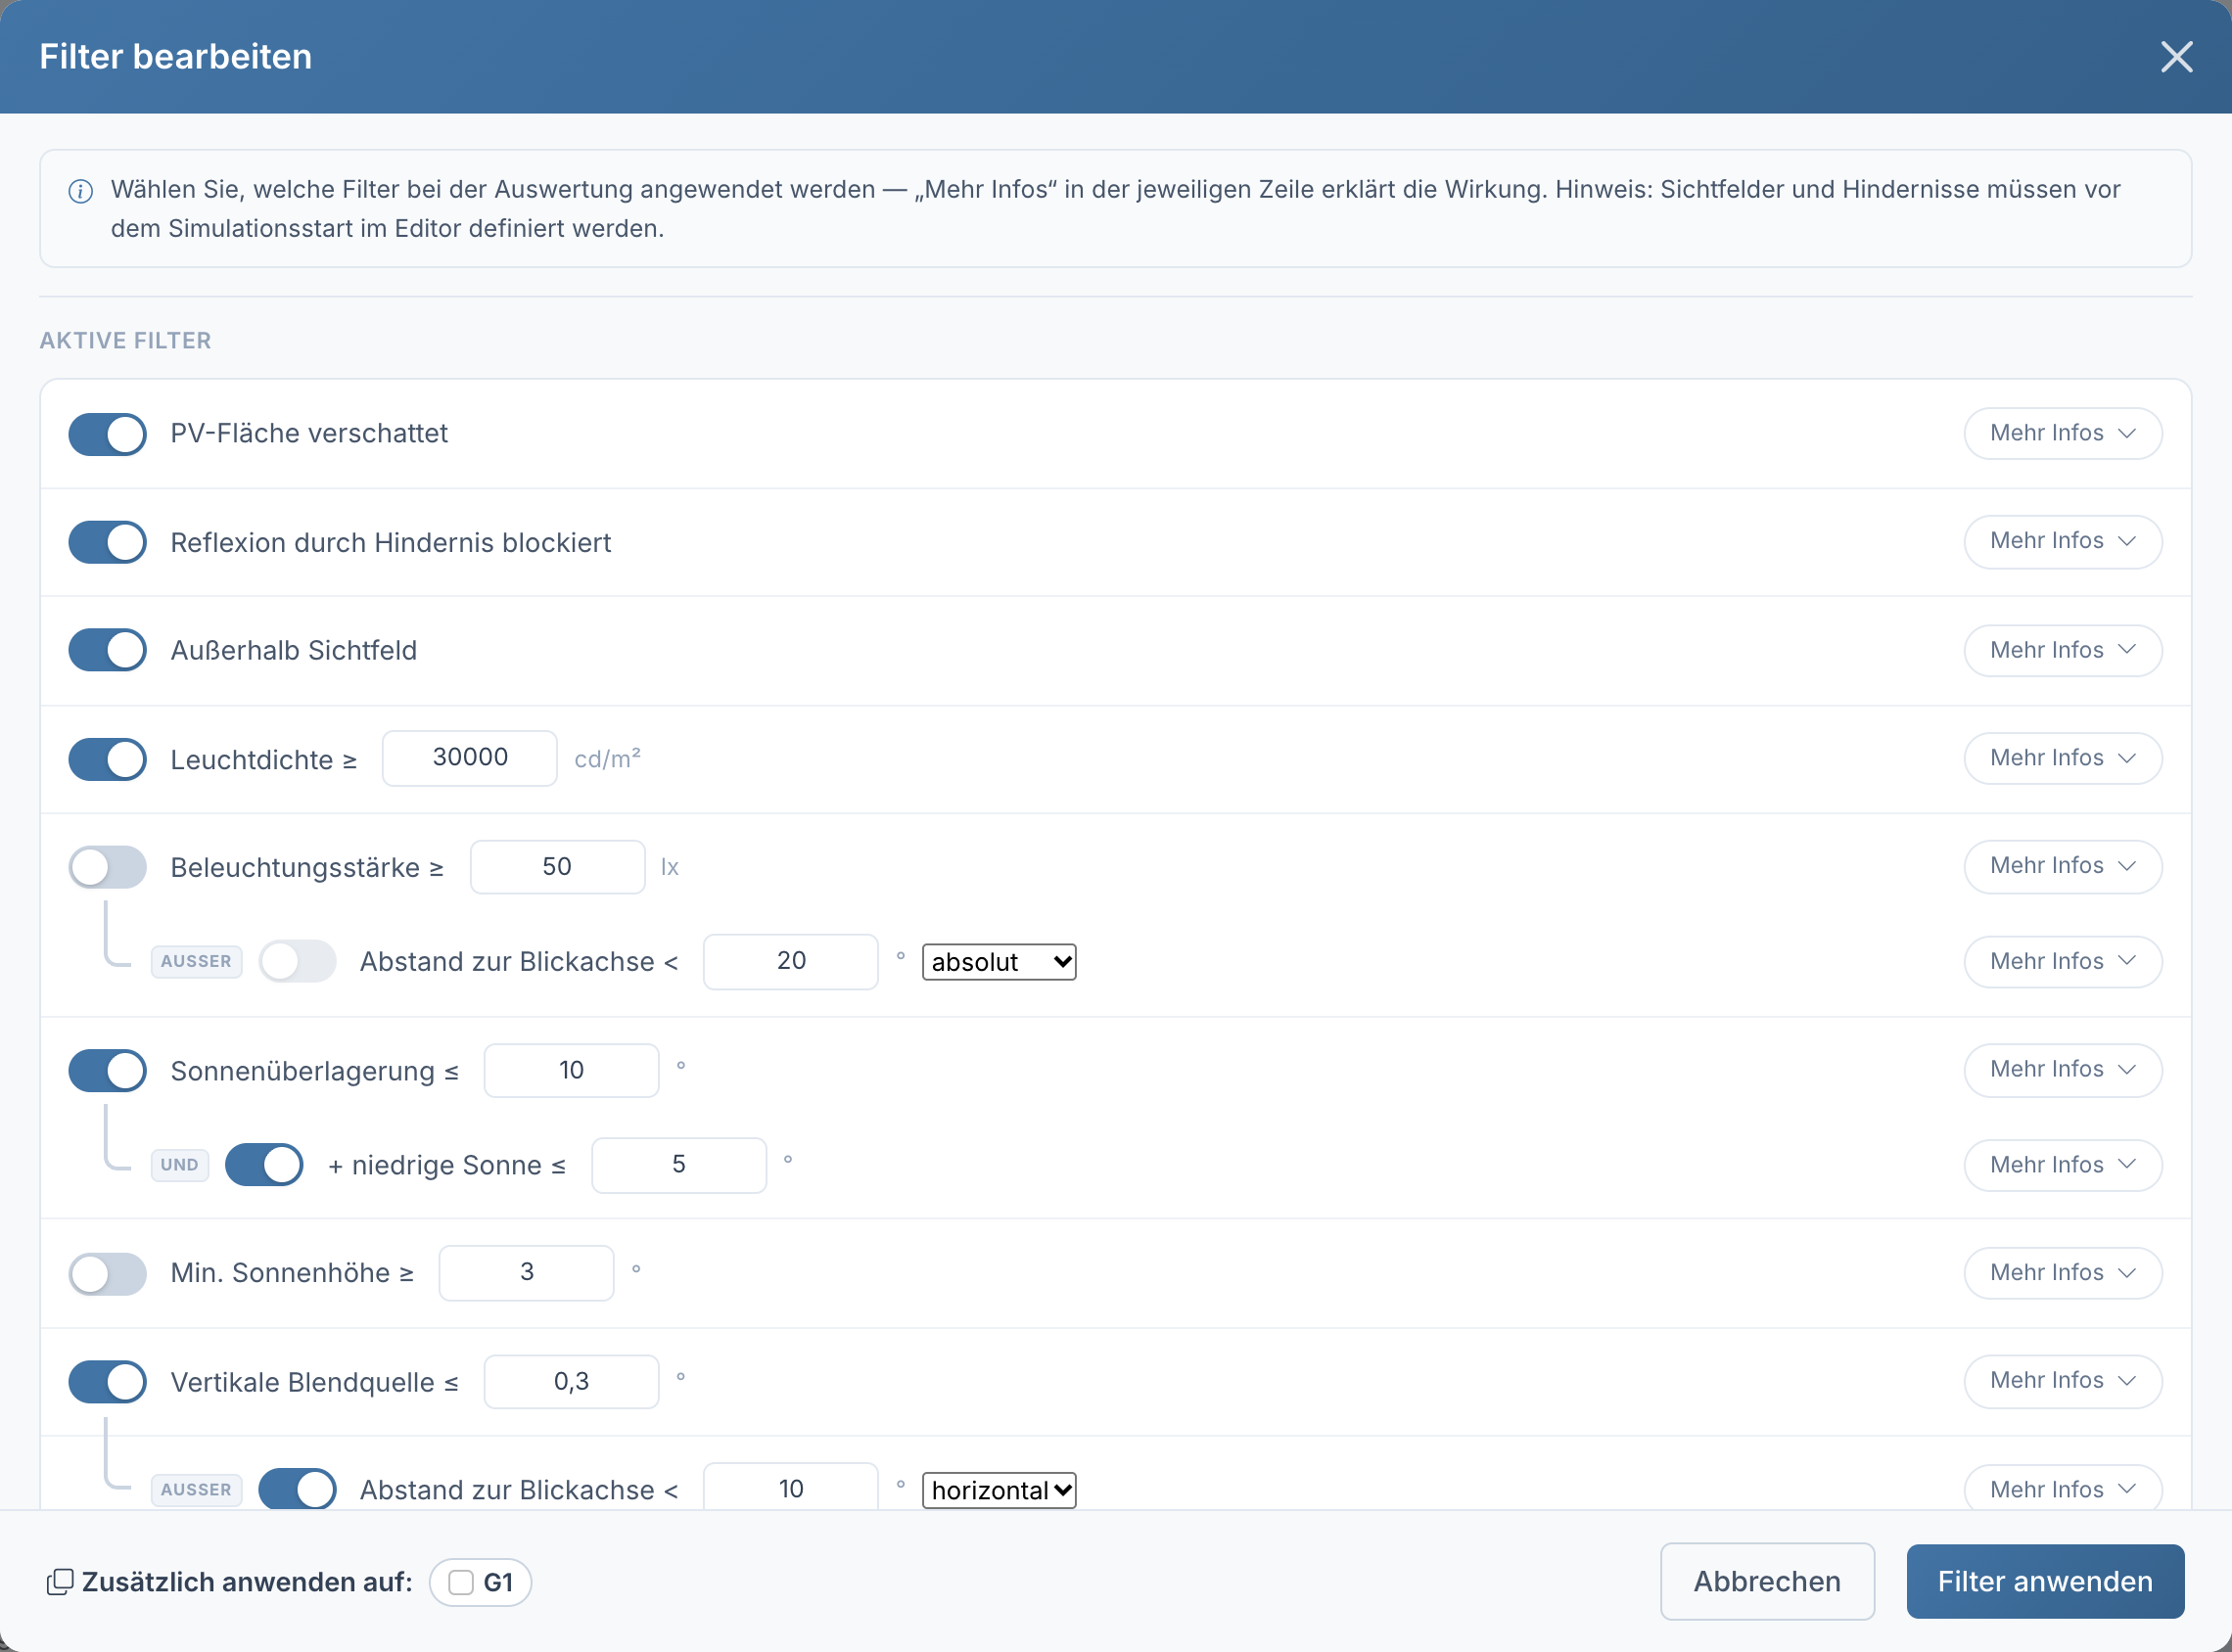Expand Mehr Infos for Leuchtdichte row

click(2063, 758)
